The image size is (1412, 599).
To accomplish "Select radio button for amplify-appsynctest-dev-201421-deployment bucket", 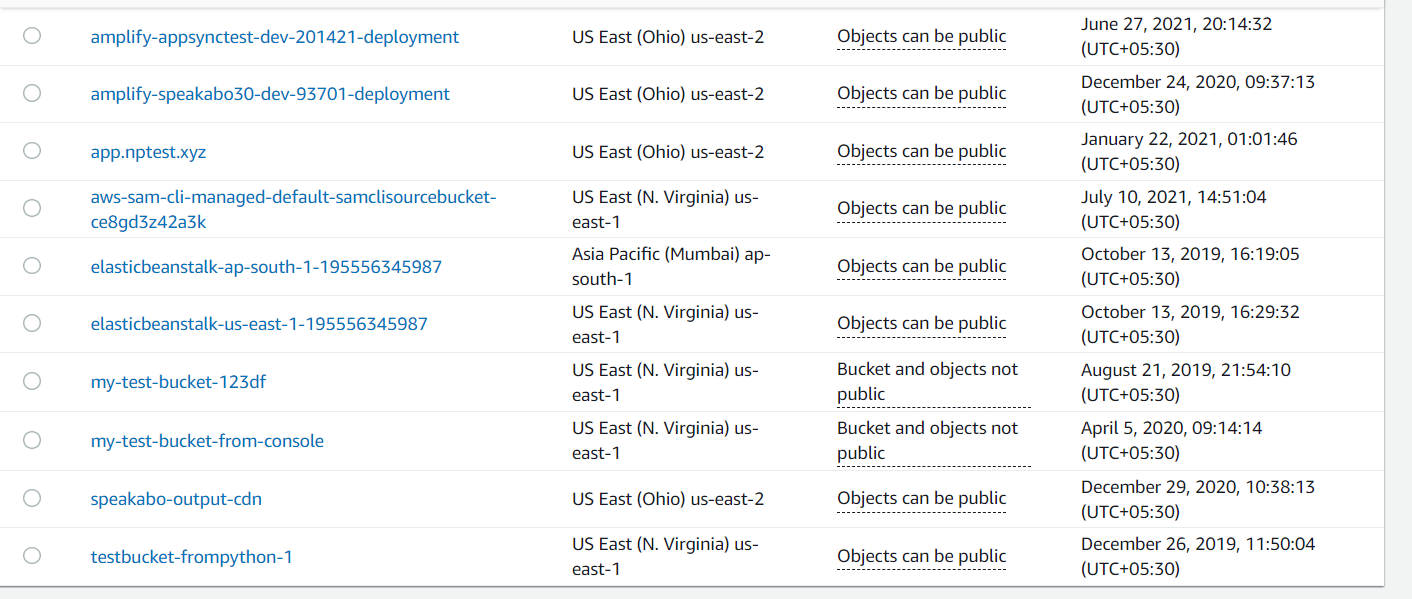I will 32,36.
